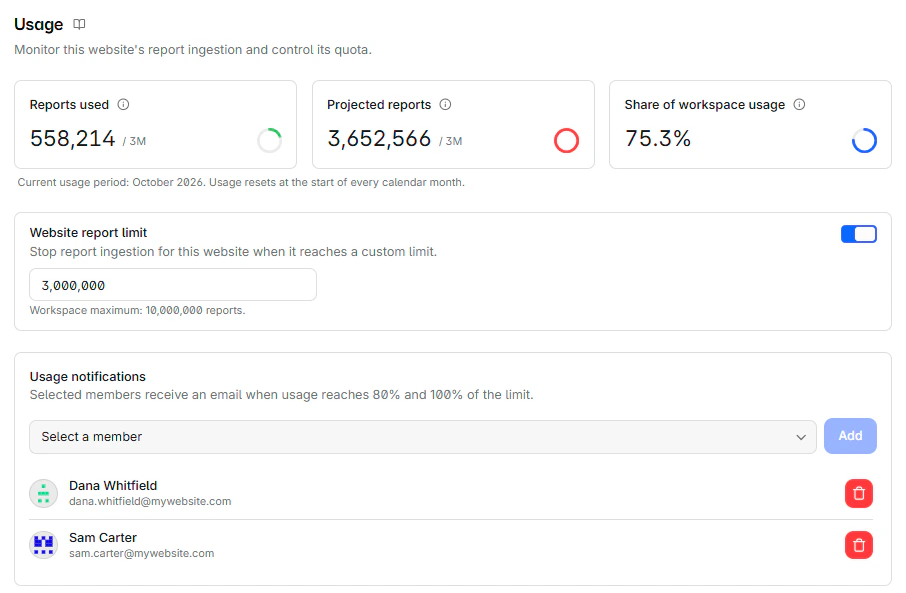Click the Usage notifications heading

[x=88, y=377]
